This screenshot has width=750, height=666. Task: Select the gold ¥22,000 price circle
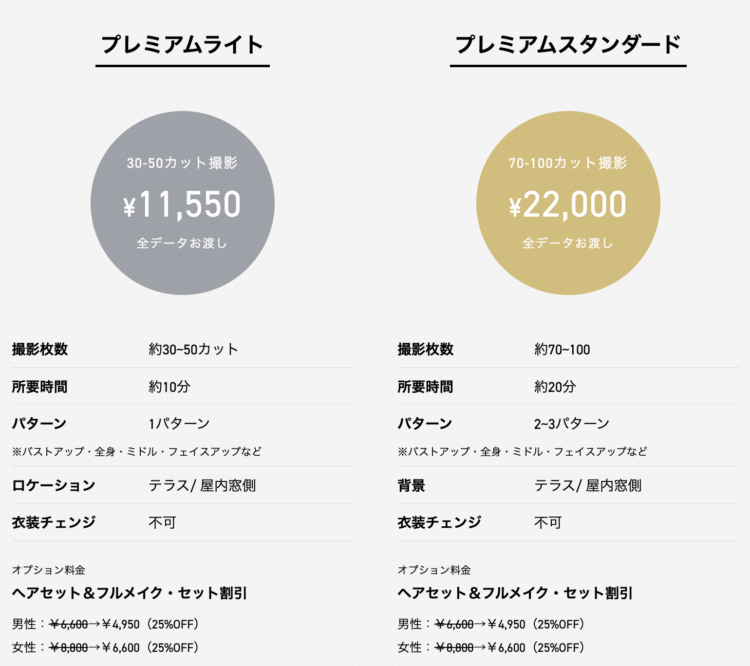[568, 203]
